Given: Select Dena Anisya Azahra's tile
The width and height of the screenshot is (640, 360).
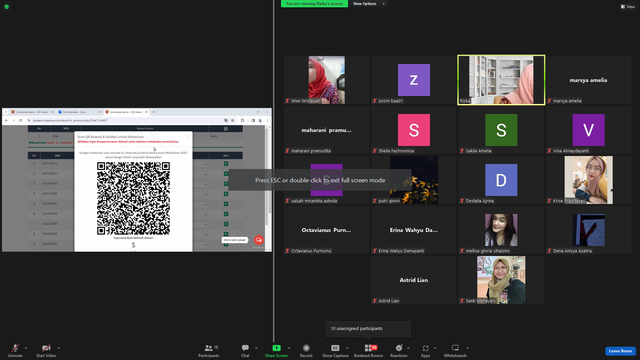Looking at the screenshot, I should (589, 230).
